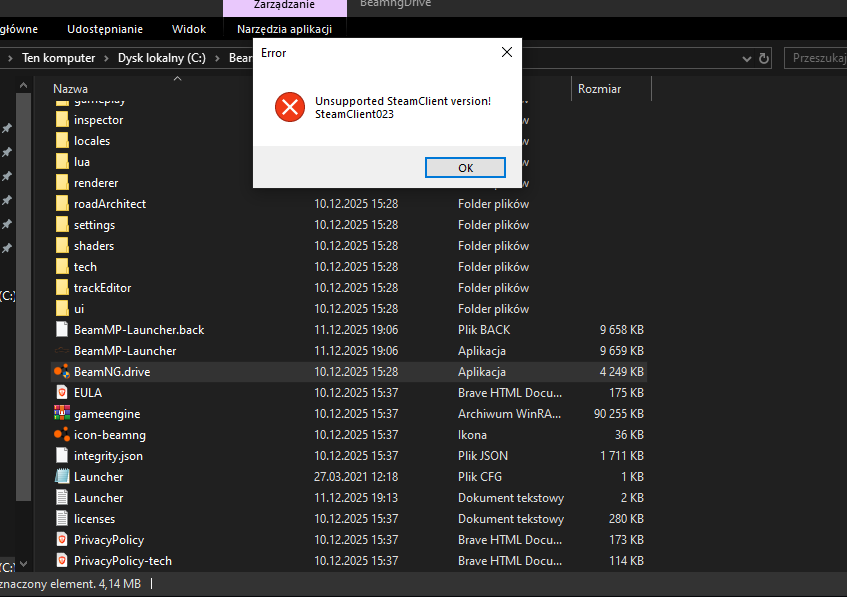847x597 pixels.
Task: Click the roadArchitect folder name
Action: pos(110,204)
